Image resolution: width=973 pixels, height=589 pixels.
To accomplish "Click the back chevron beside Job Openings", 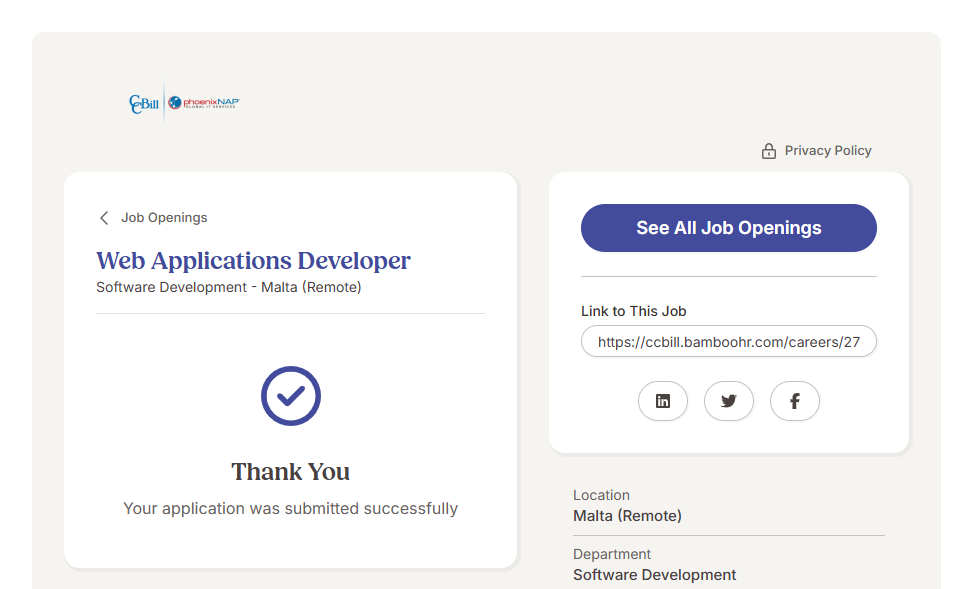I will (x=104, y=218).
